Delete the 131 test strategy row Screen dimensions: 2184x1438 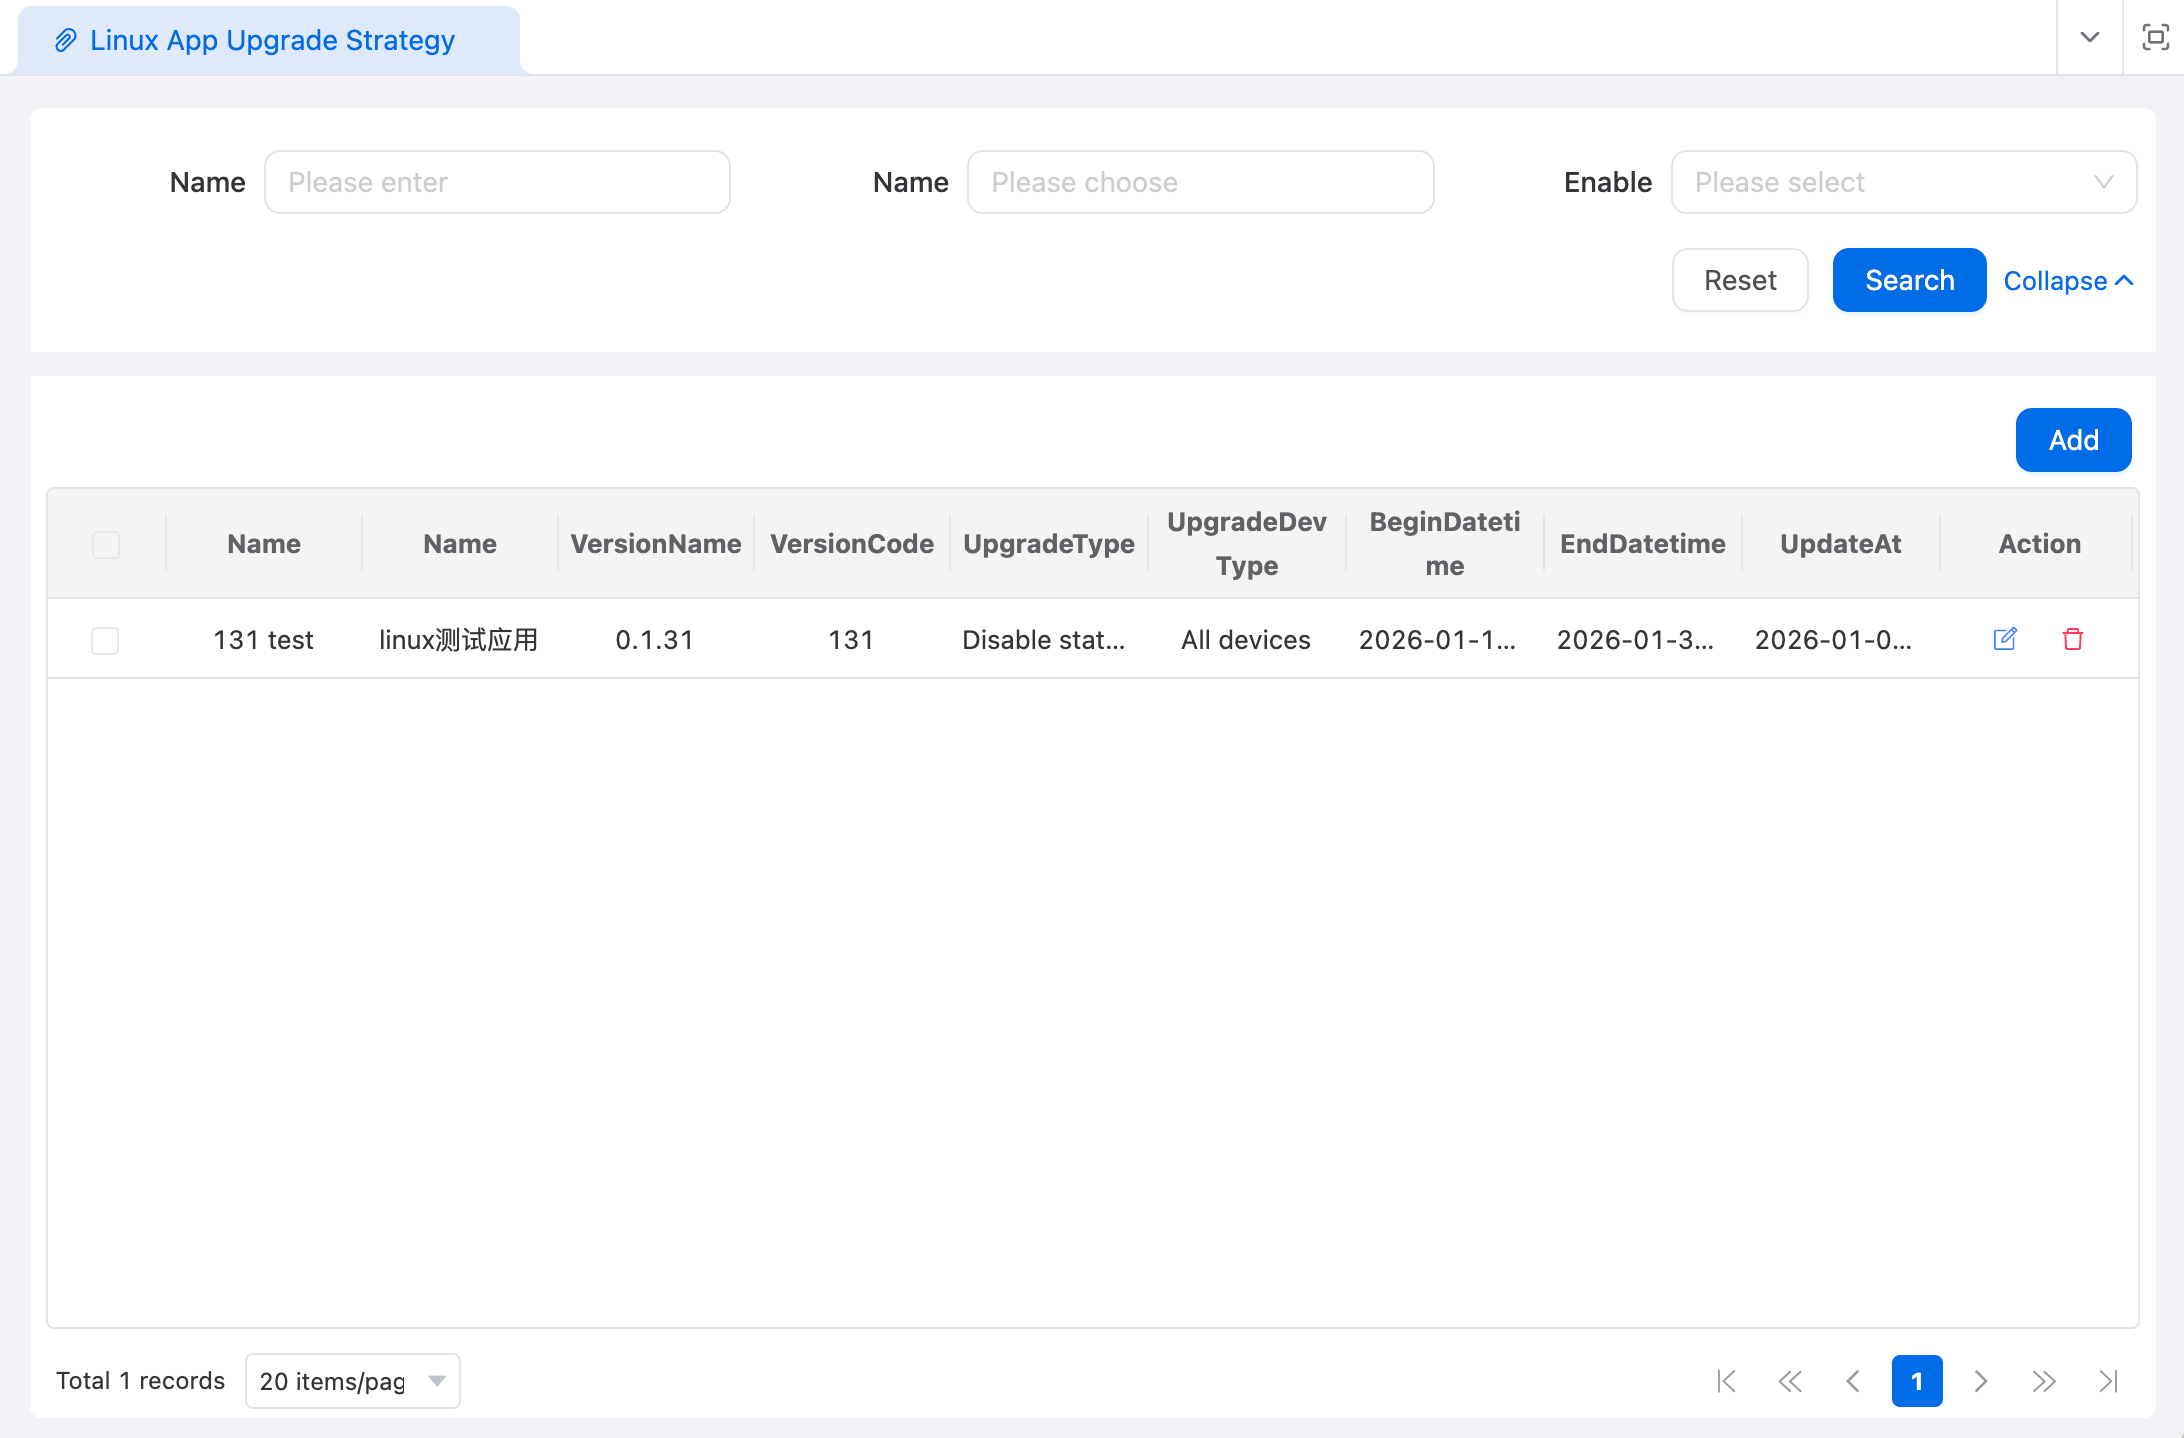tap(2072, 639)
